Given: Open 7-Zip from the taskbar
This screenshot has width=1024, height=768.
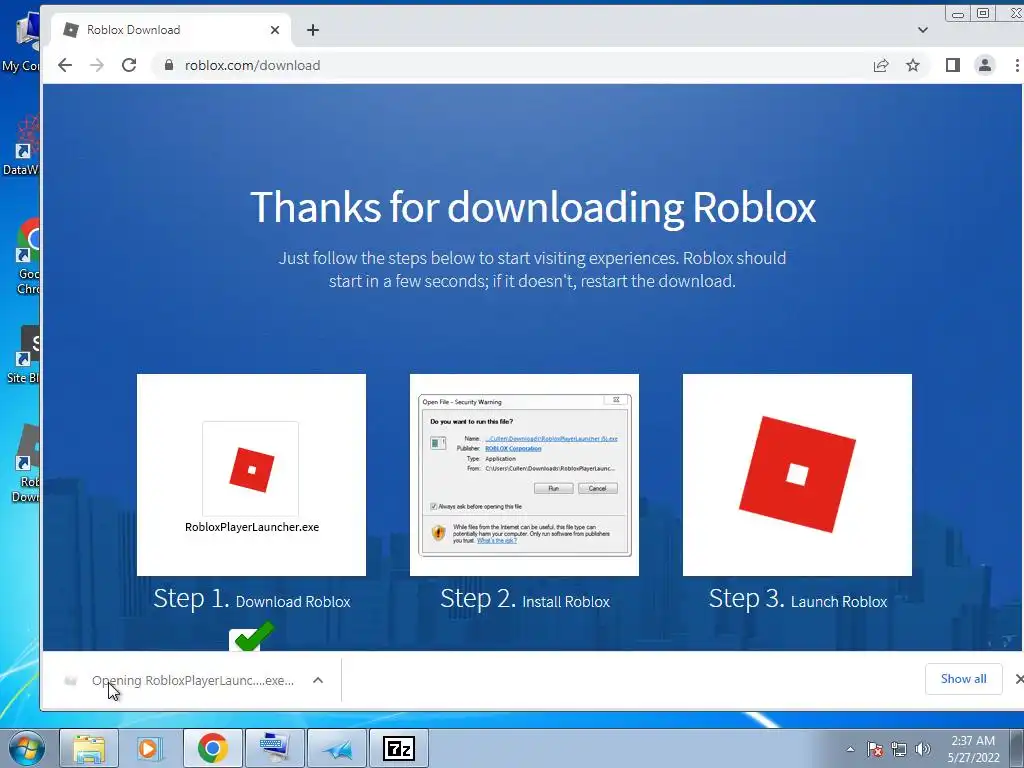Looking at the screenshot, I should click(x=399, y=748).
